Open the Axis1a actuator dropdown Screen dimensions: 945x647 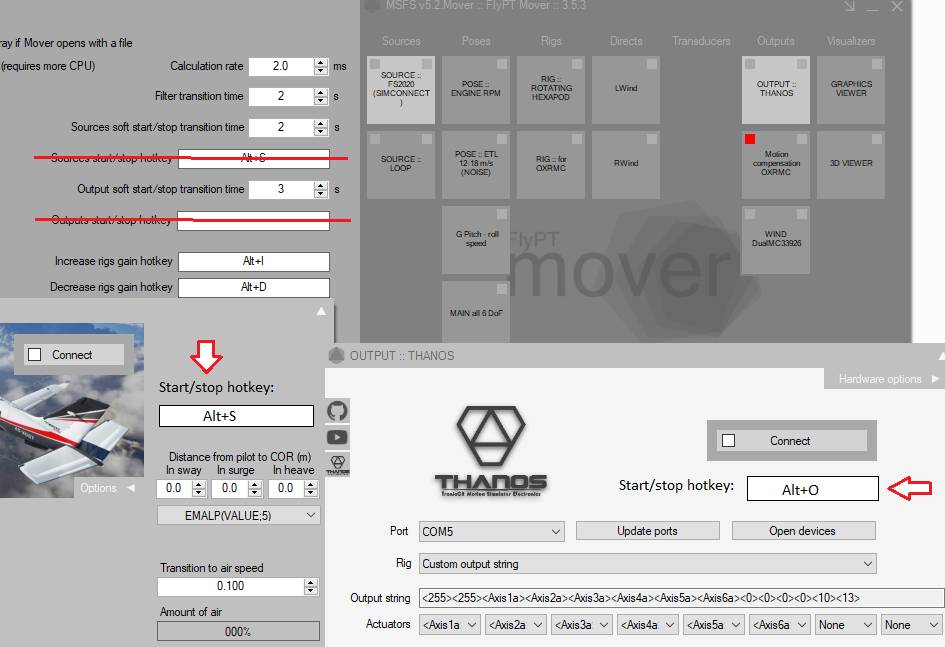pos(450,625)
